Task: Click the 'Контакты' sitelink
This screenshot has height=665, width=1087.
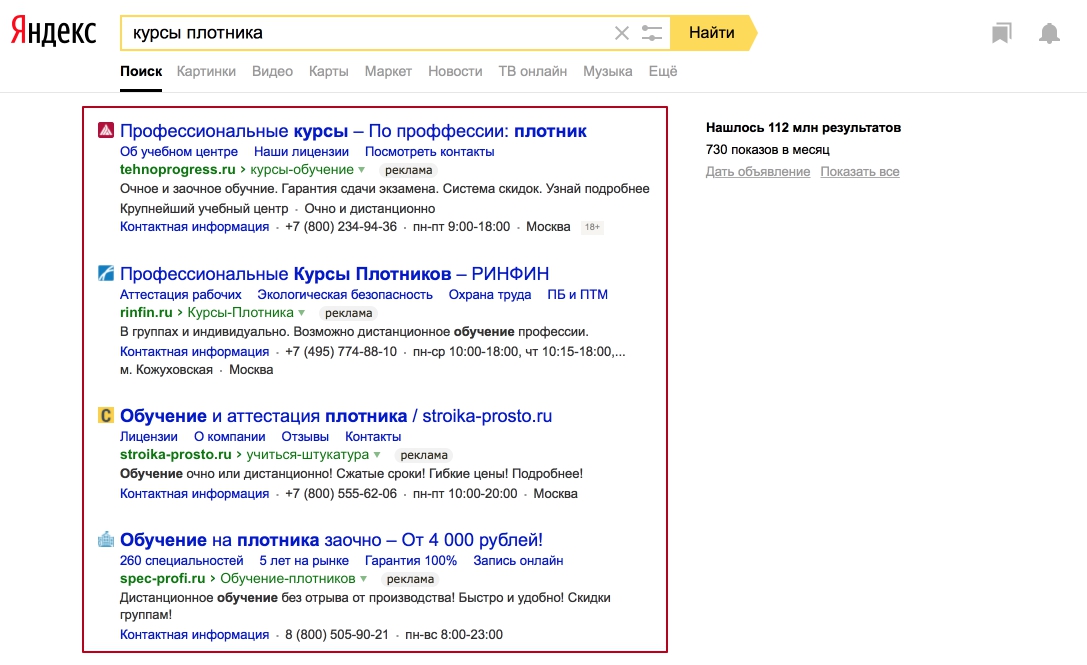Action: pyautogui.click(x=373, y=436)
